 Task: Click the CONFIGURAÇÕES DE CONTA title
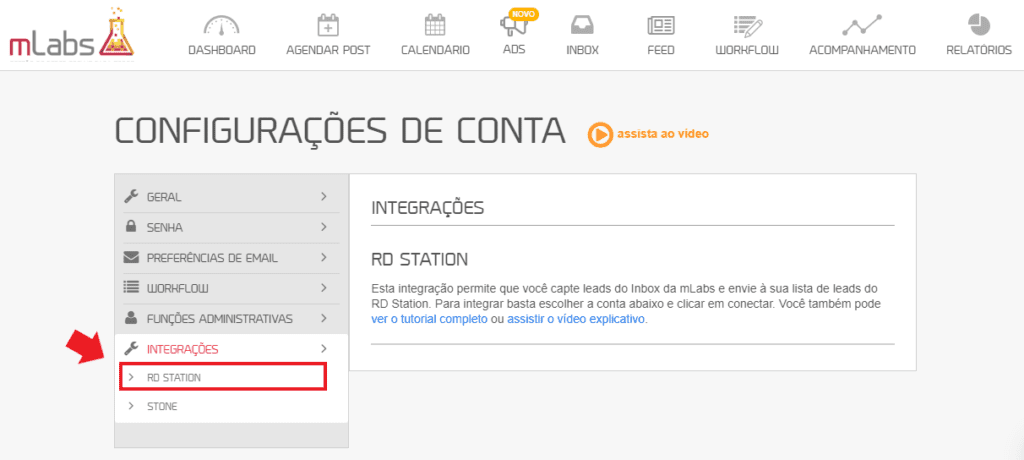point(340,131)
